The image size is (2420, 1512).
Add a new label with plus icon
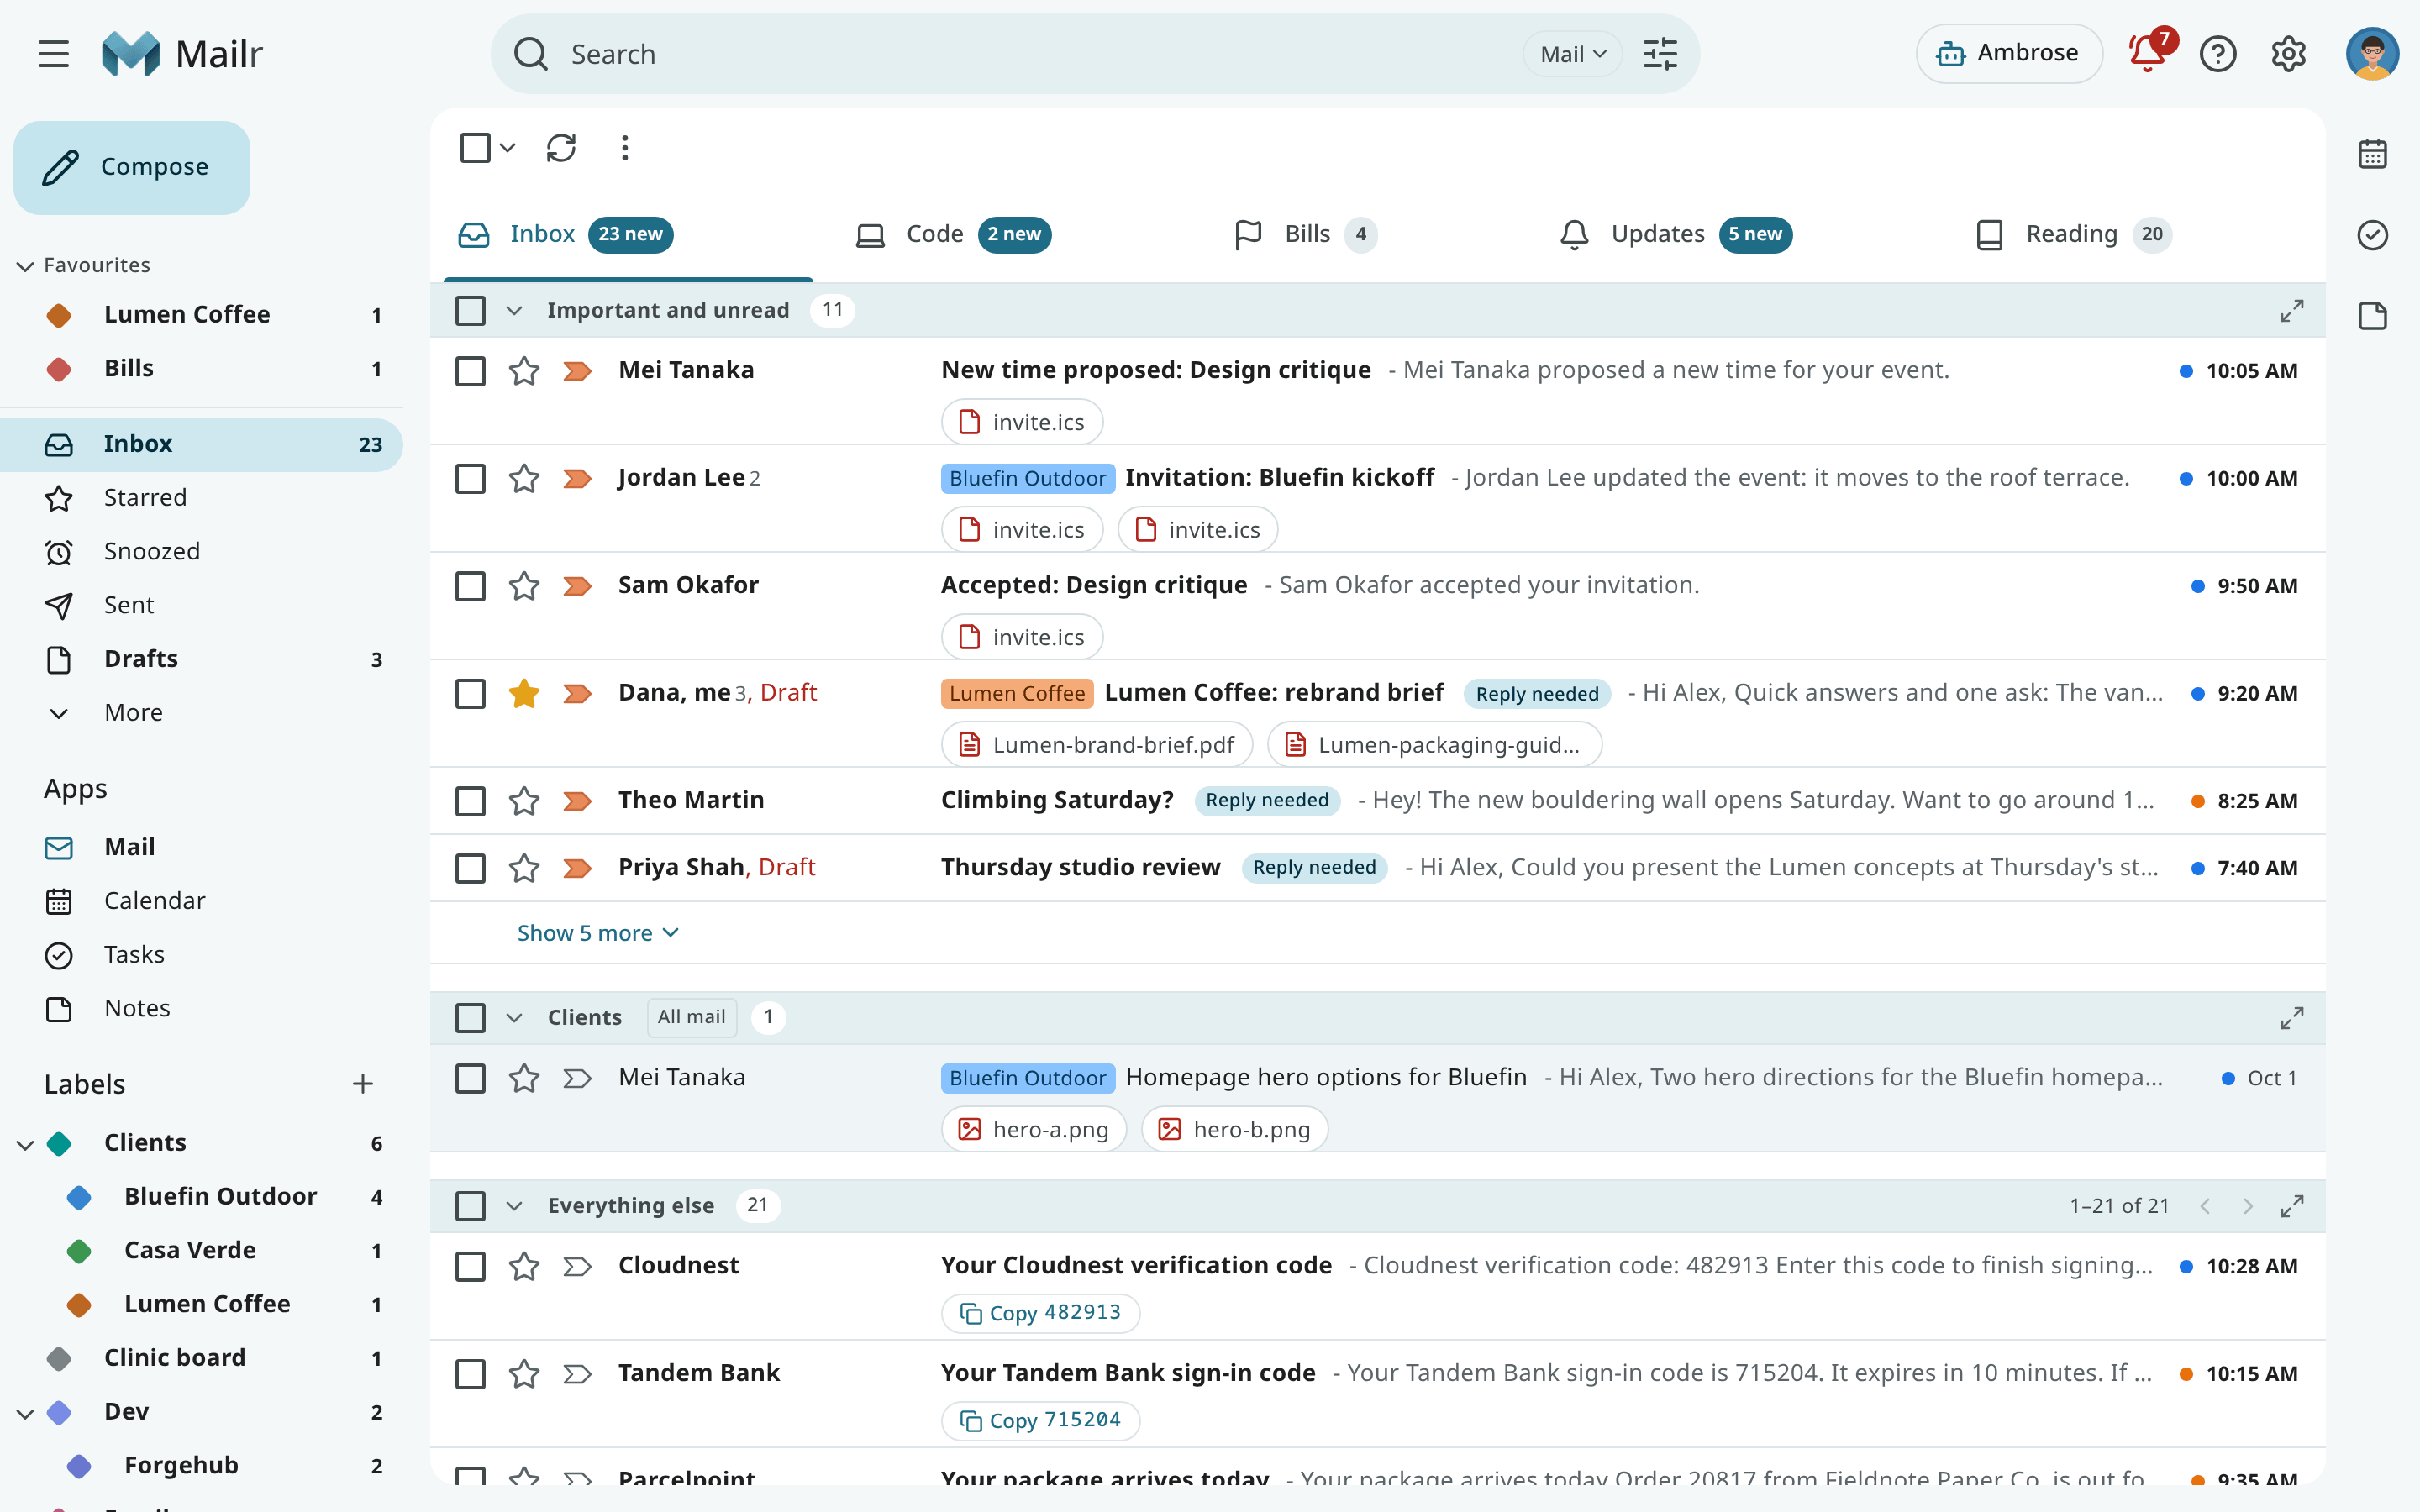point(363,1084)
